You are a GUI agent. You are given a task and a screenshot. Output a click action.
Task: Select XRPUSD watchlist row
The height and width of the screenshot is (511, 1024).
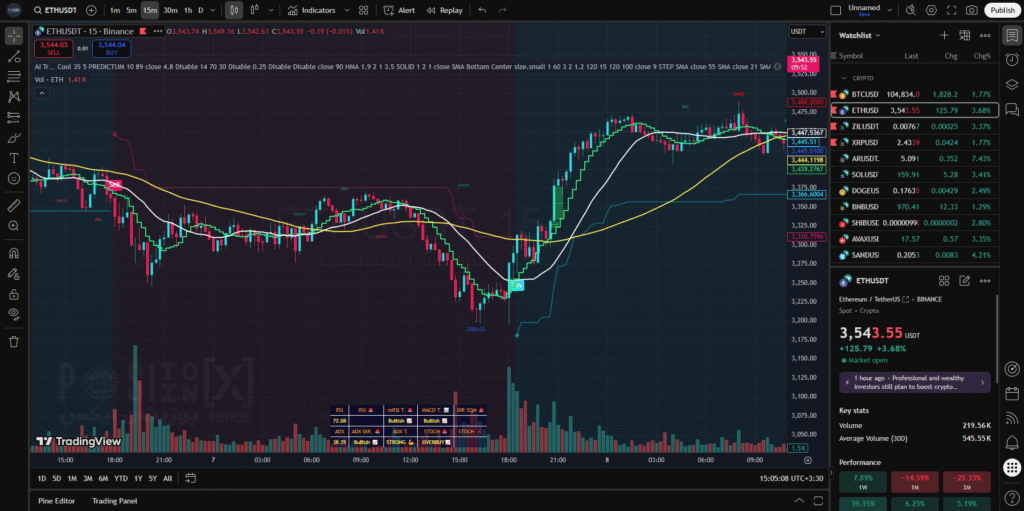click(914, 142)
